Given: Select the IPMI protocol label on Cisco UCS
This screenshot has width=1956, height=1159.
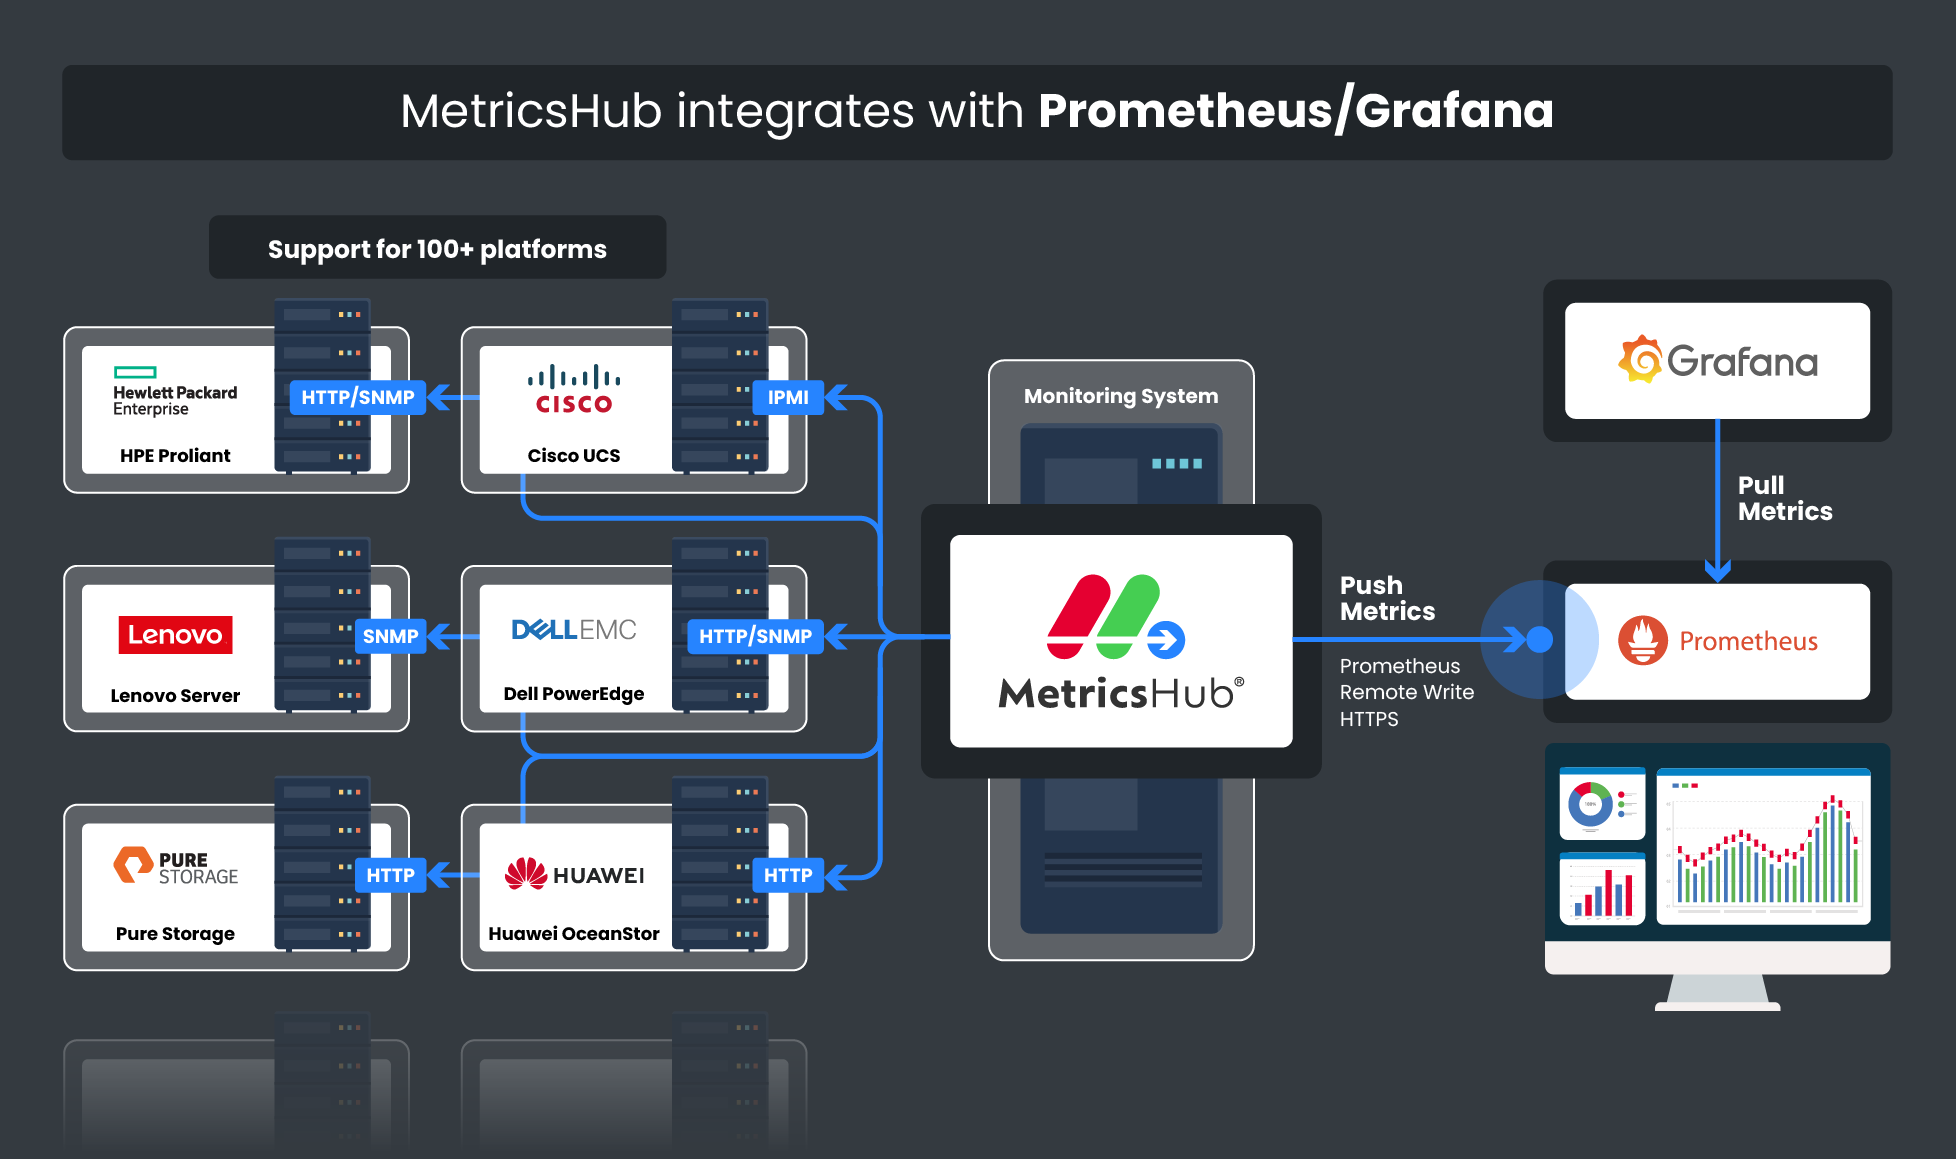Looking at the screenshot, I should [788, 393].
